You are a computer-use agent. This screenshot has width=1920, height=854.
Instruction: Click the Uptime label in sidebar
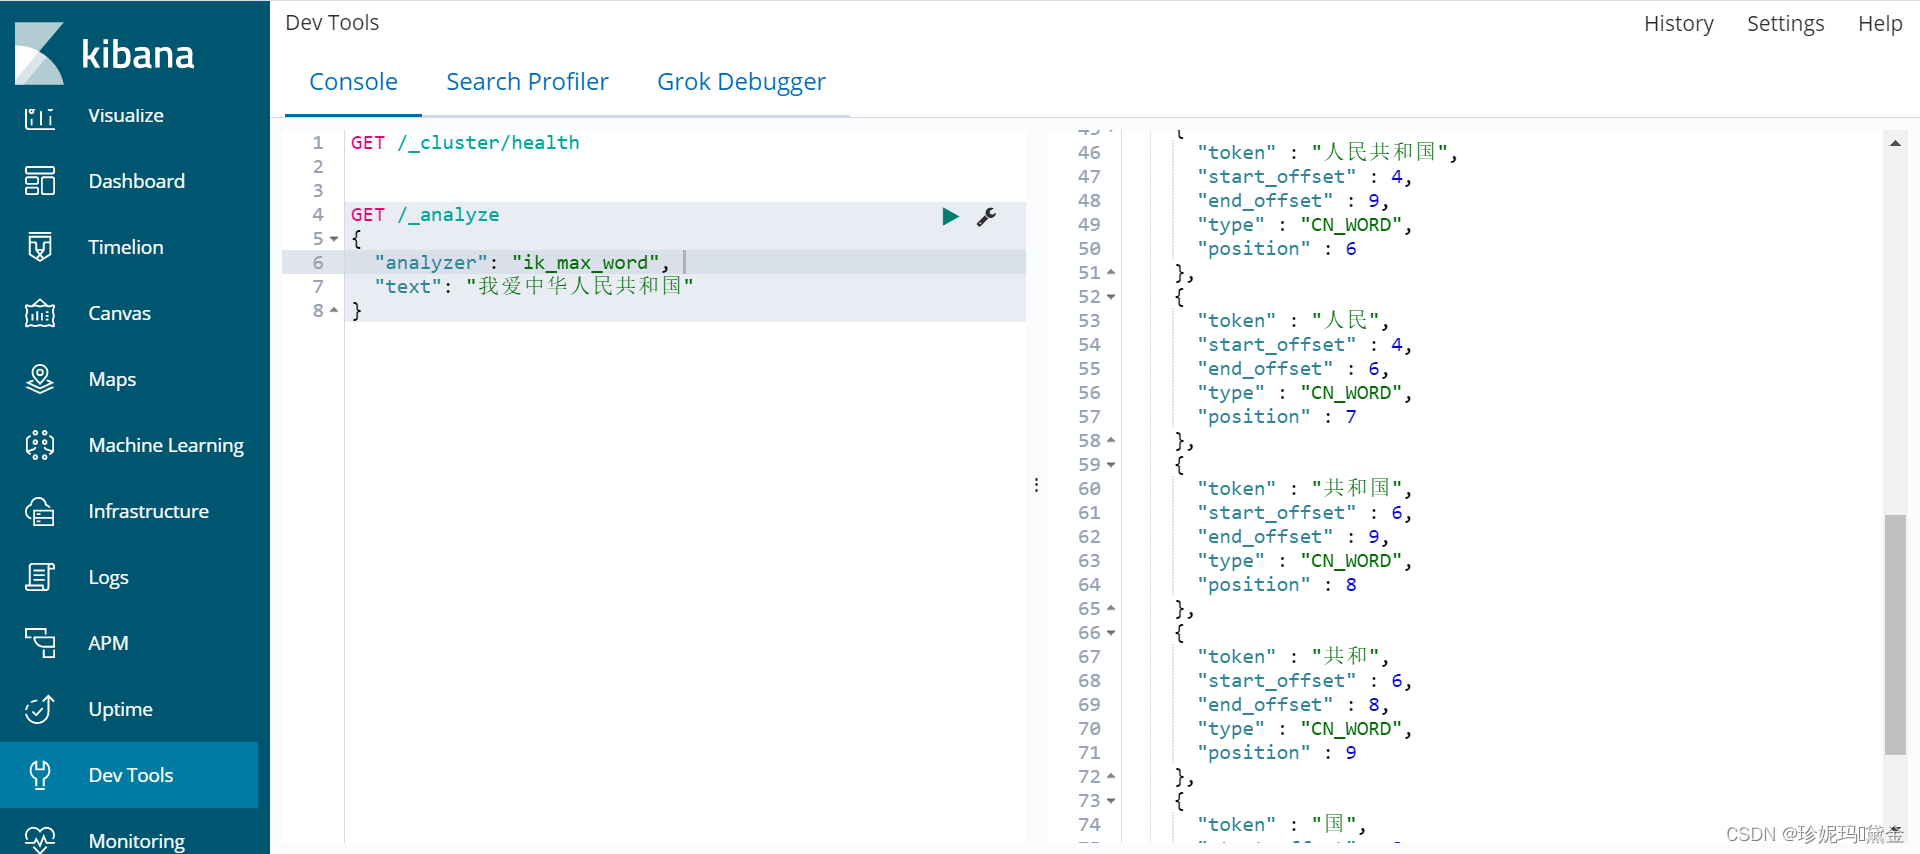(x=121, y=709)
